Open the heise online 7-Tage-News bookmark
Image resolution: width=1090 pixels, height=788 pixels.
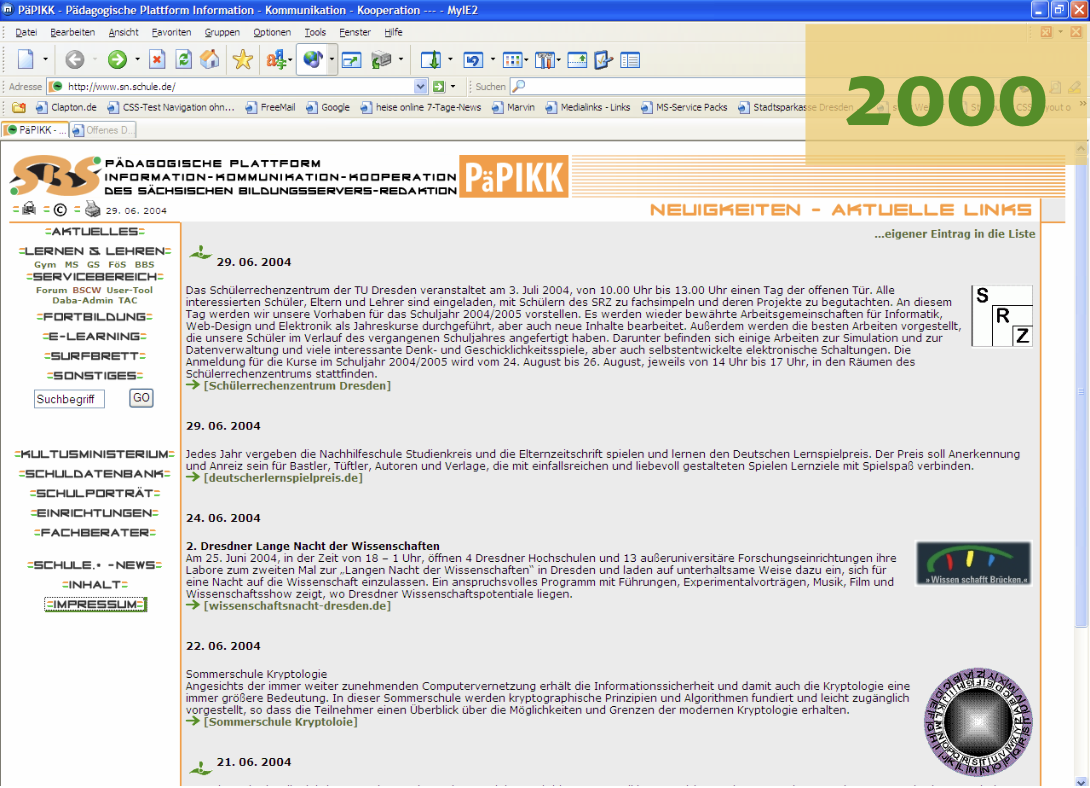tap(421, 108)
